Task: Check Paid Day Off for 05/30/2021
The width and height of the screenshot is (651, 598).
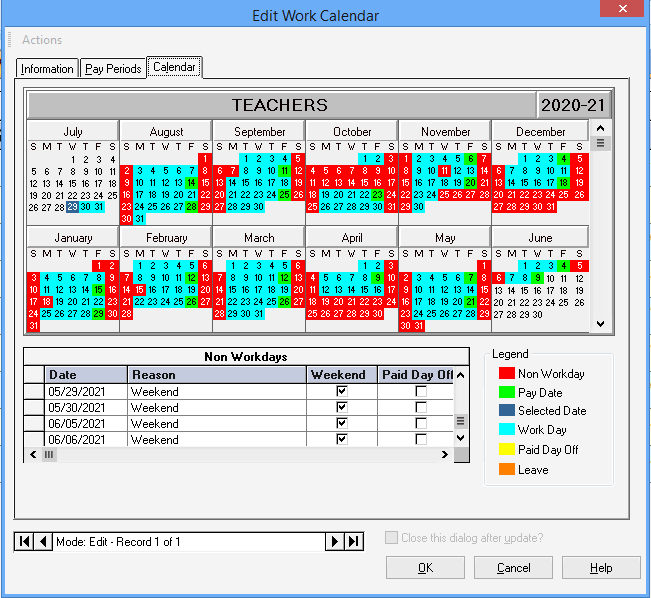Action: 421,407
